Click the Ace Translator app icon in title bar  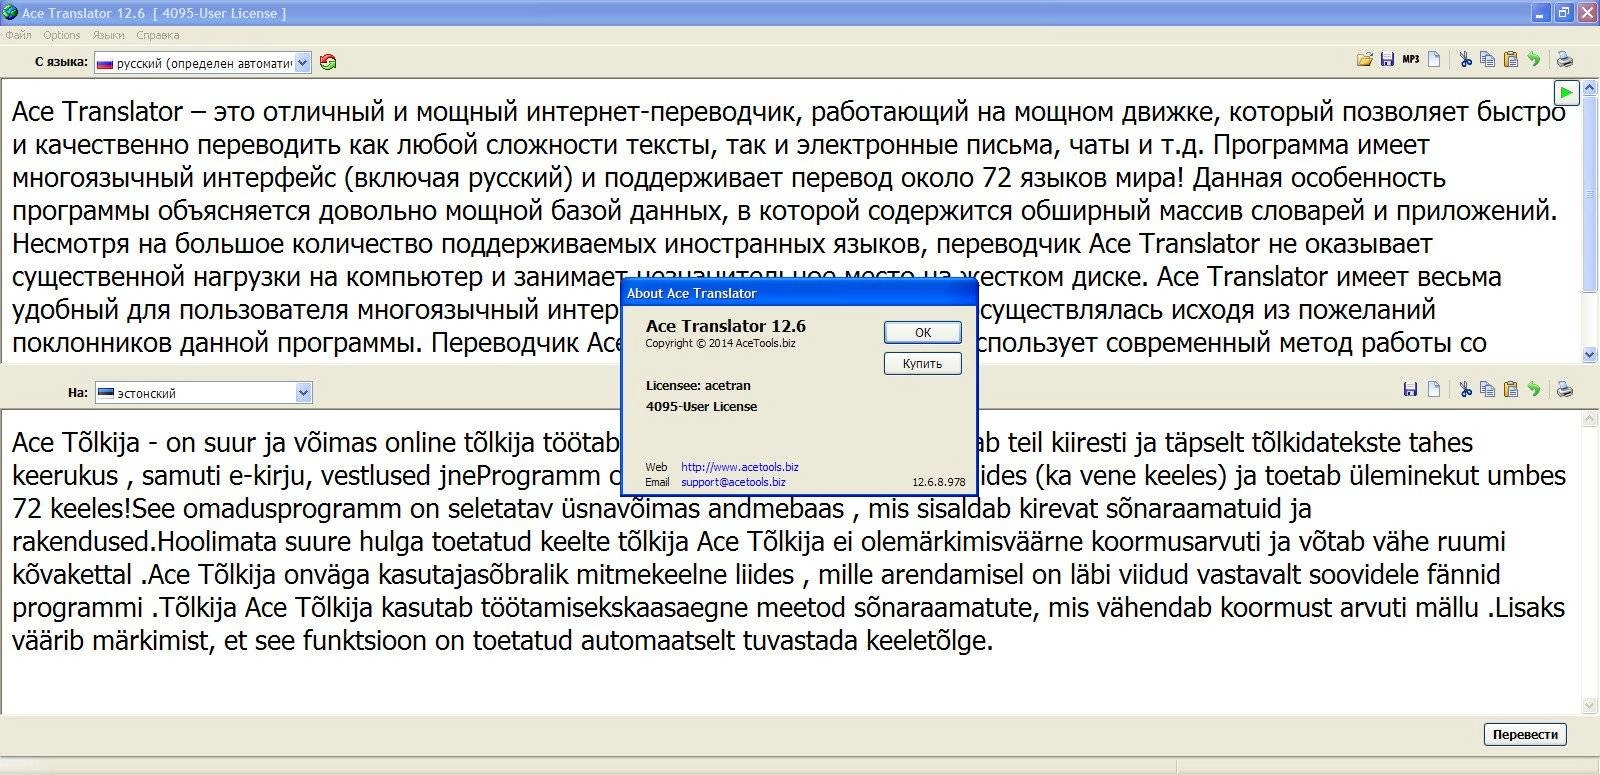(x=10, y=12)
